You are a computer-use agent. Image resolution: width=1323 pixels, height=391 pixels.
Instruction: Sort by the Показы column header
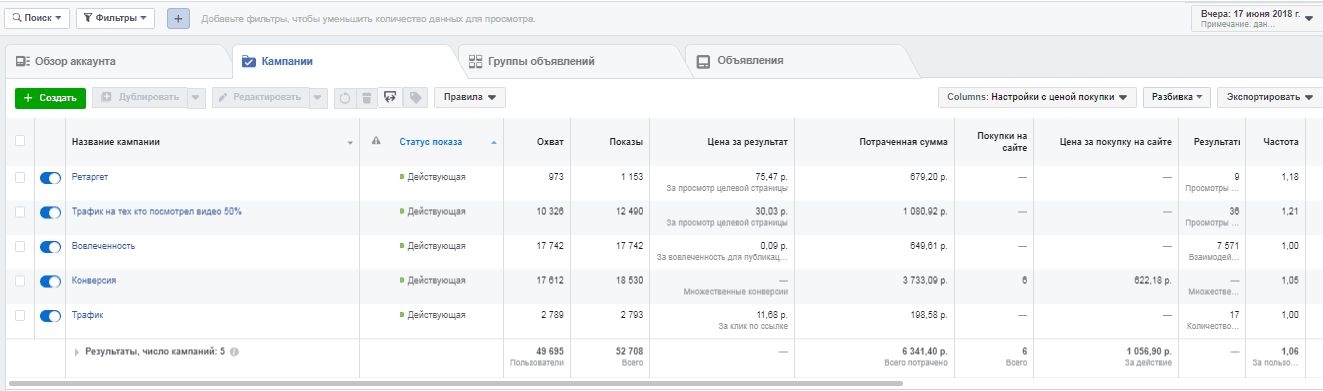626,142
